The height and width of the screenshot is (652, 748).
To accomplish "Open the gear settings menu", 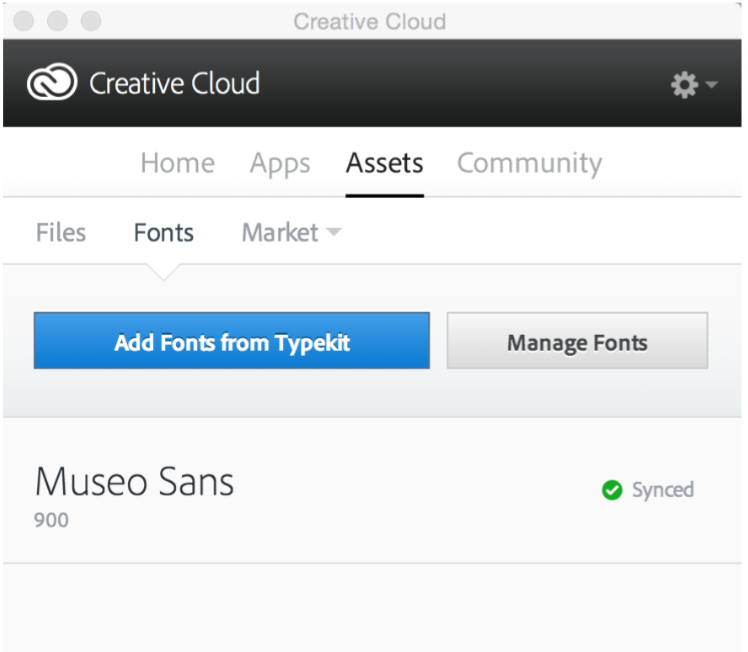I will pyautogui.click(x=685, y=85).
